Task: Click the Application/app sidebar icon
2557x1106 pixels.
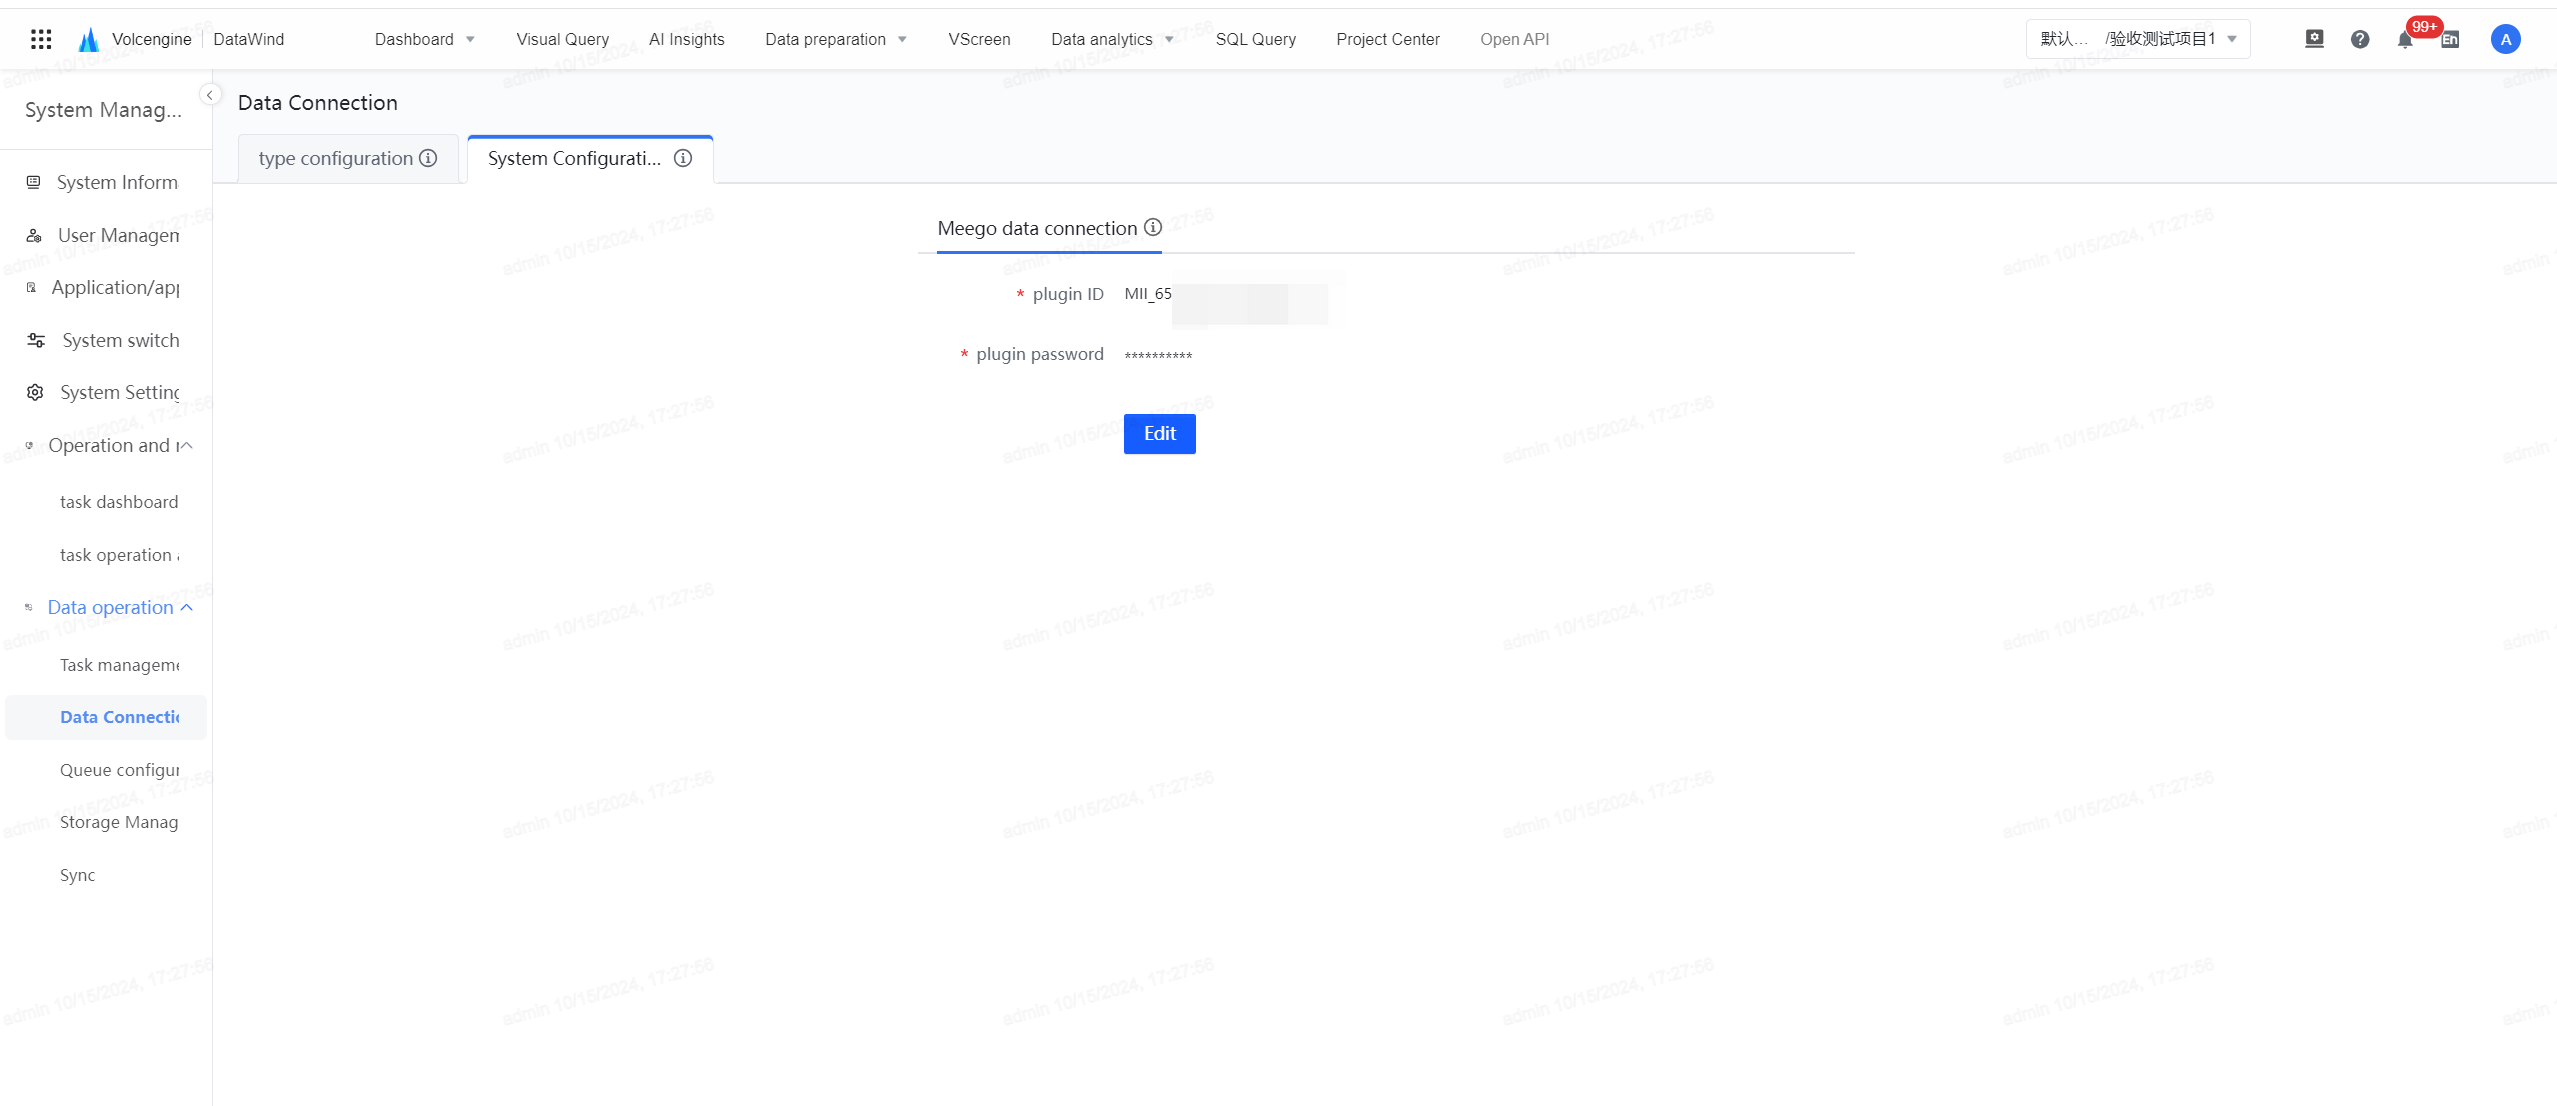Action: tap(31, 287)
